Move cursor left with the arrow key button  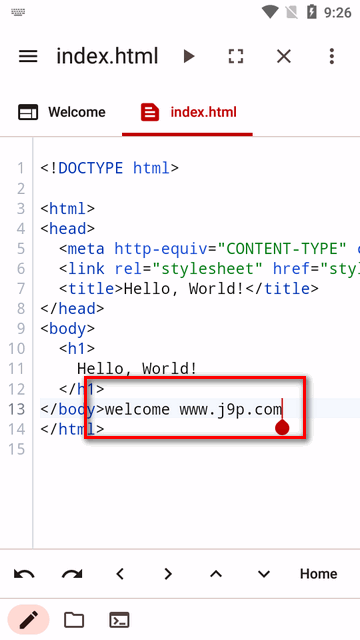tap(120, 574)
